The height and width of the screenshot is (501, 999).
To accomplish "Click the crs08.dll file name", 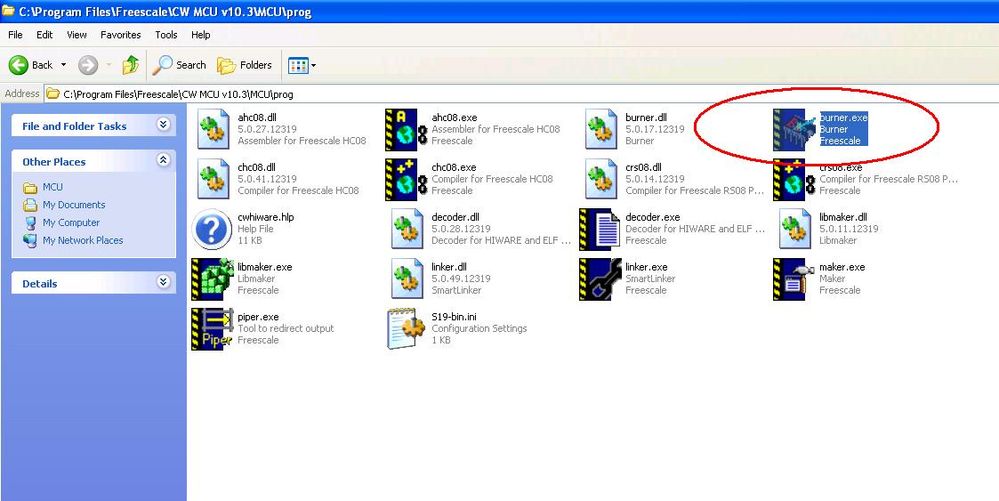I will 643,167.
